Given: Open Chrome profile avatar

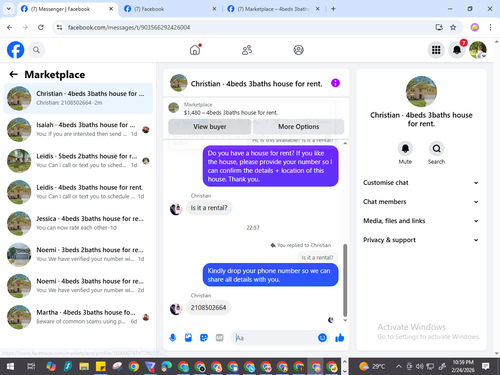Looking at the screenshot, I should (475, 27).
